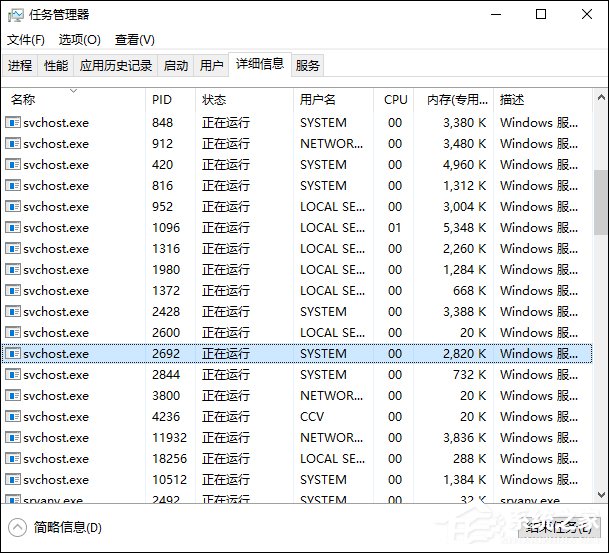Sort by the 名称 column header
This screenshot has width=609, height=553.
[x=74, y=99]
